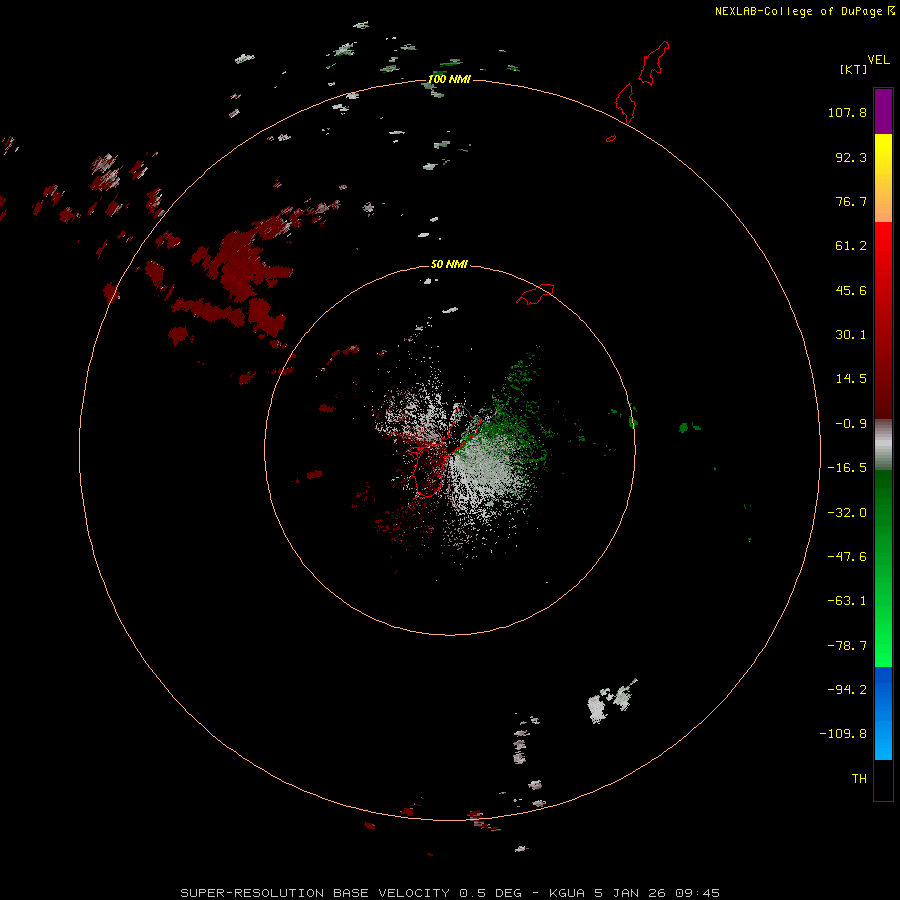Click the -16.5 legend value
The height and width of the screenshot is (900, 900).
847,468
